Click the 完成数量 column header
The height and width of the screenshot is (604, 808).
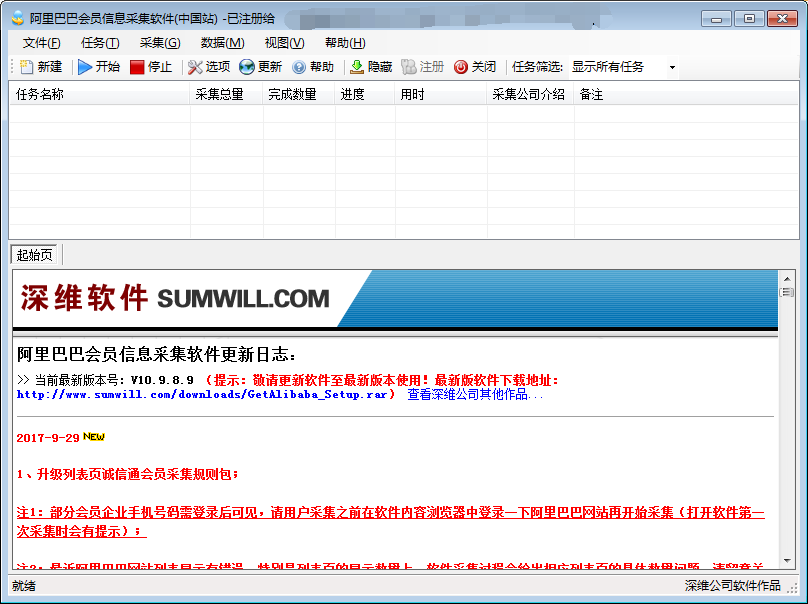(x=299, y=94)
